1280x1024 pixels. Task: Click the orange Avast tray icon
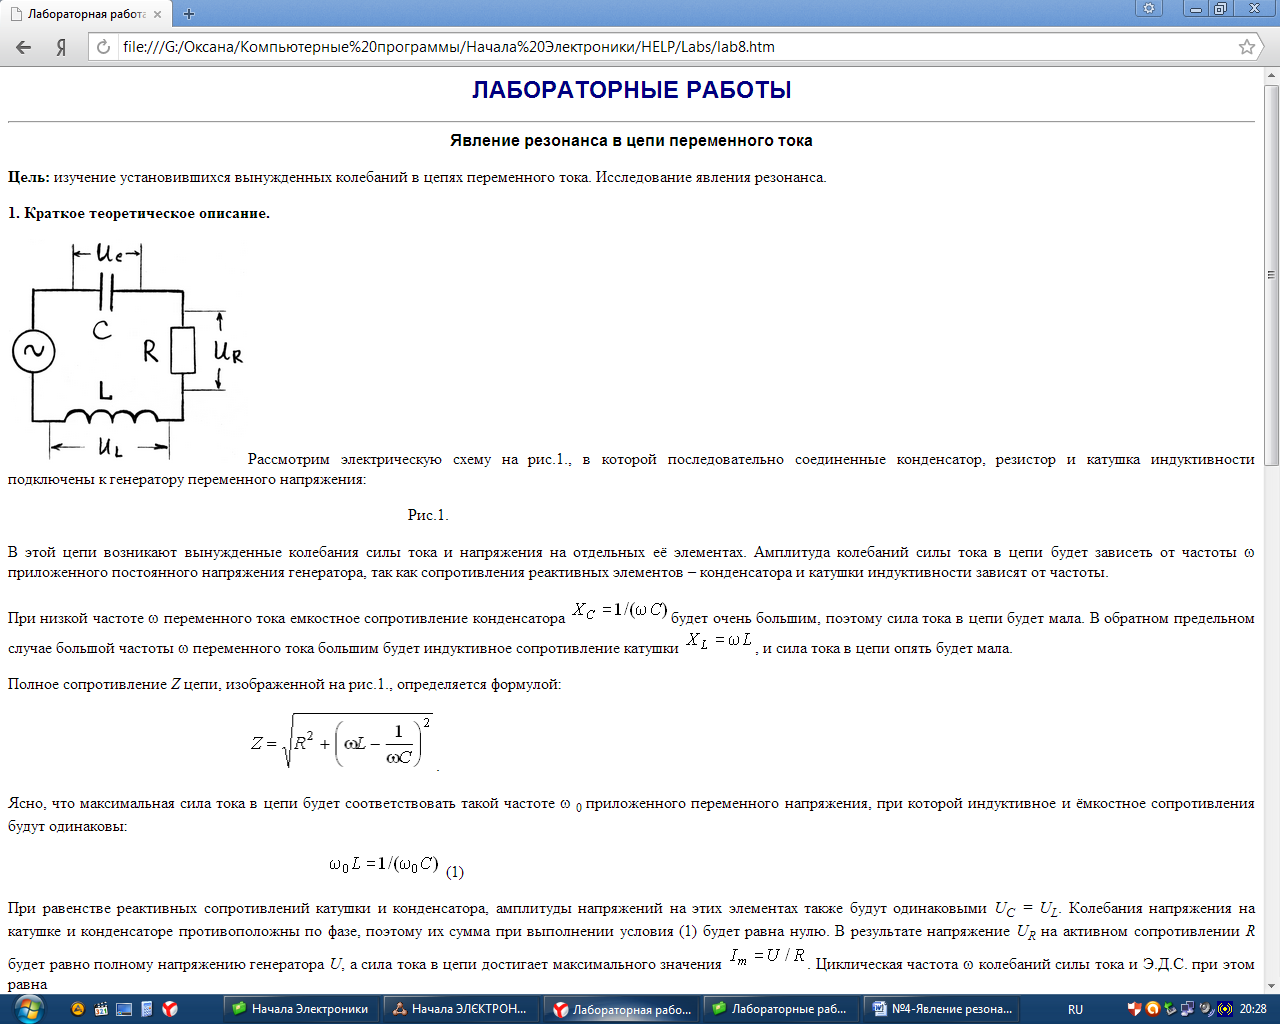point(1152,1009)
